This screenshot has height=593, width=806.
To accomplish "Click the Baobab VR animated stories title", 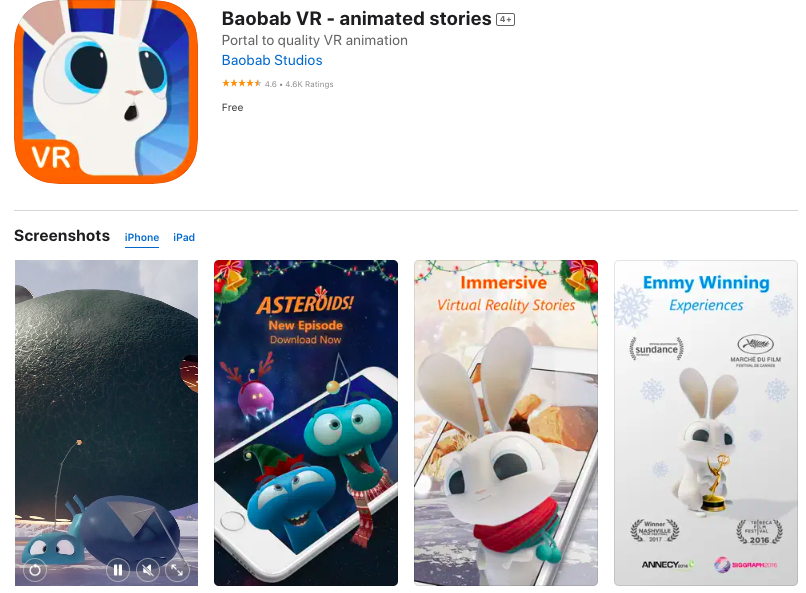I will pyautogui.click(x=356, y=18).
